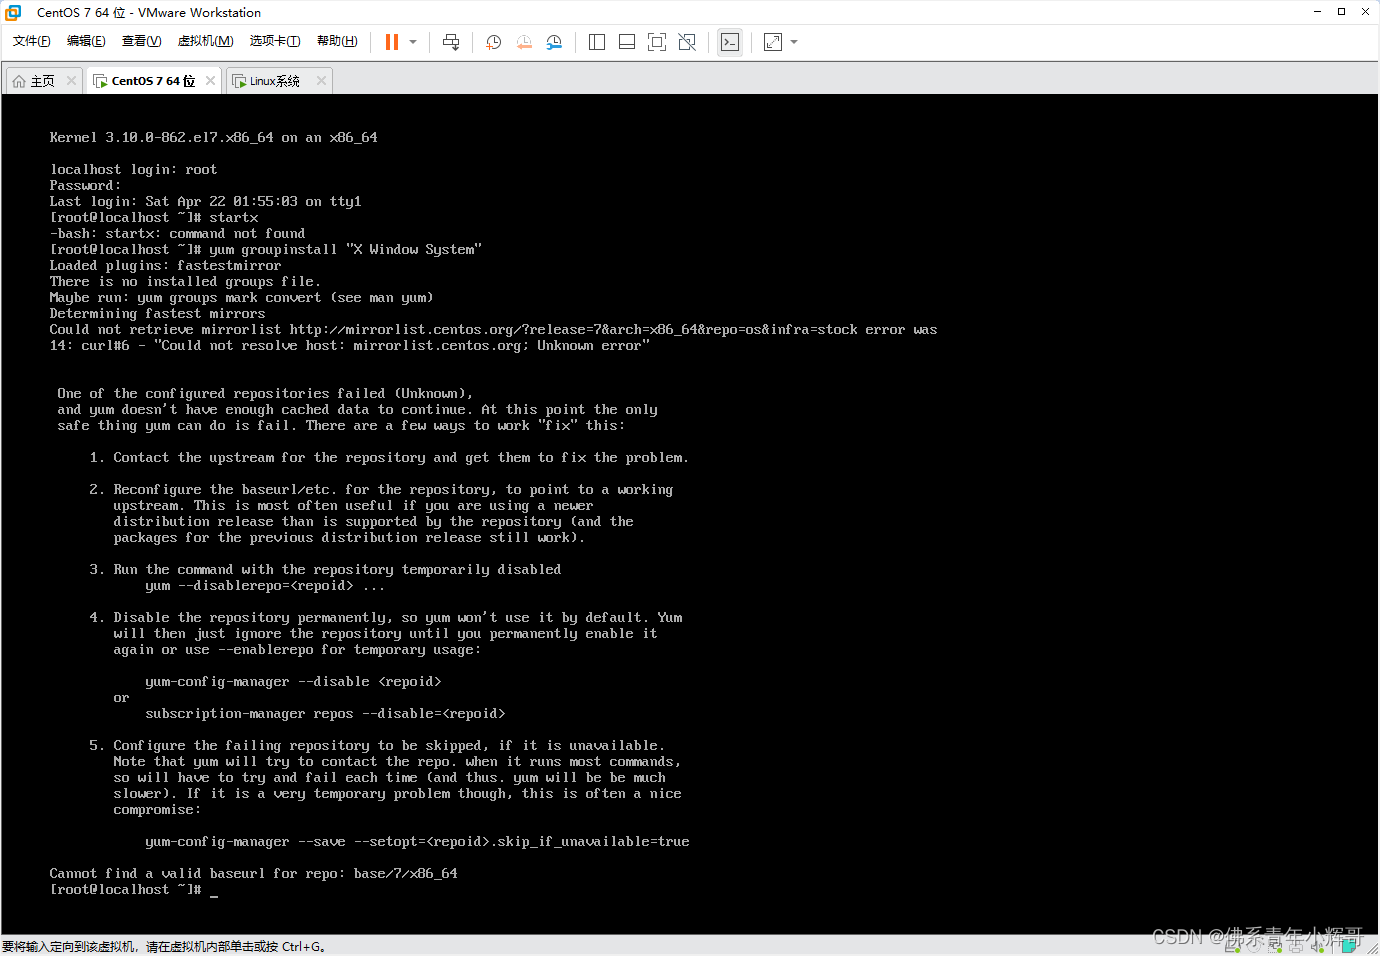1380x956 pixels.
Task: Open the power options dropdown arrow
Action: 413,42
